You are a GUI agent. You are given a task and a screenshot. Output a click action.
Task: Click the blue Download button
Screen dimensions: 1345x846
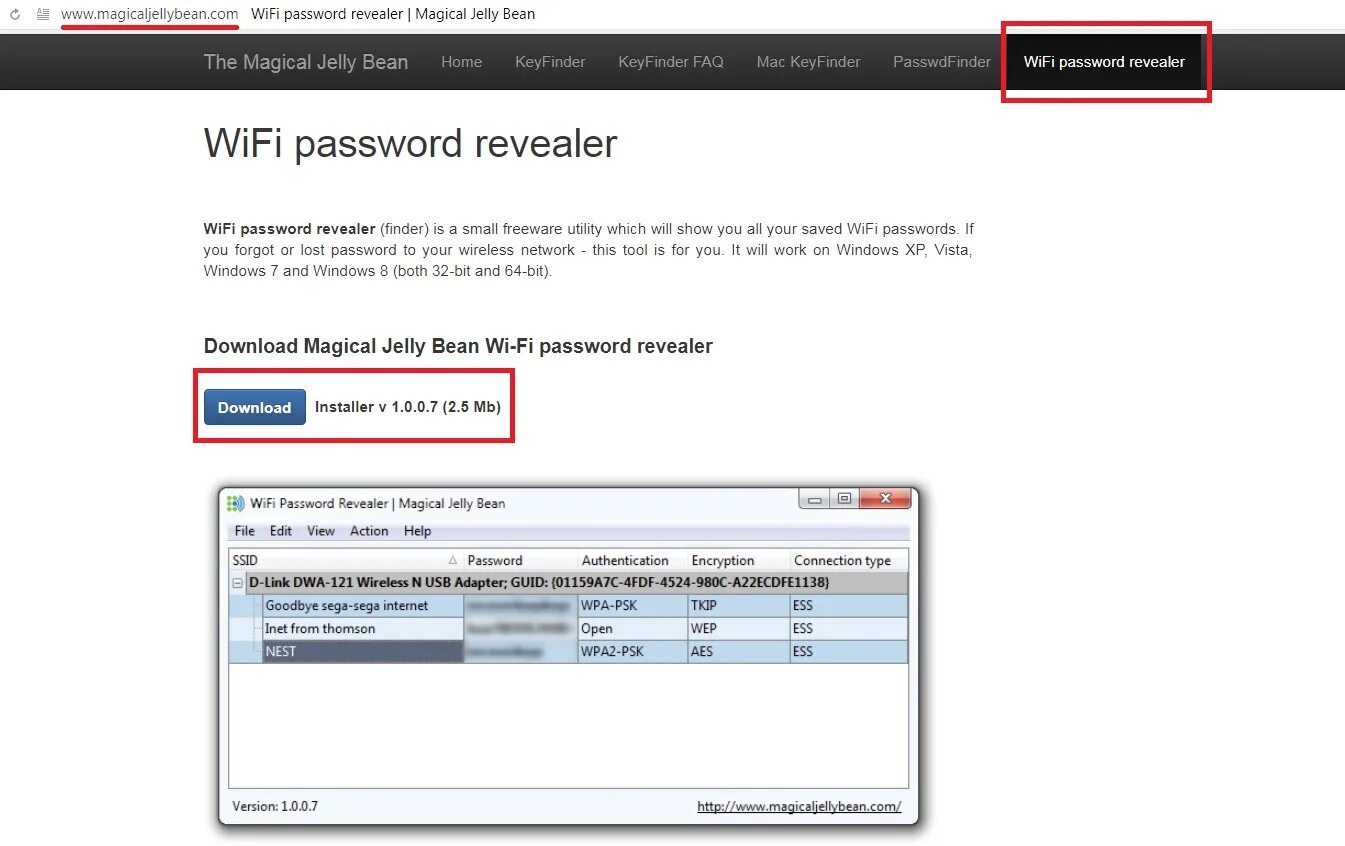coord(255,407)
